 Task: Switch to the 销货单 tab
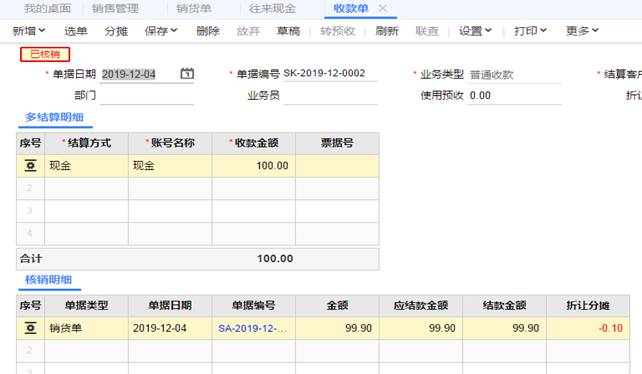click(194, 8)
